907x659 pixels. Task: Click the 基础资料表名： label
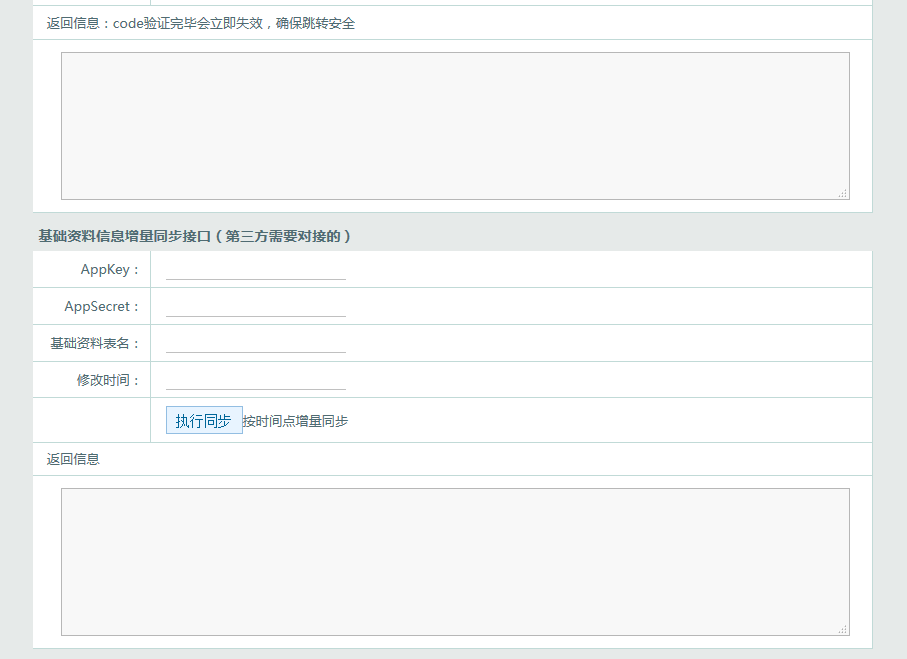[95, 344]
